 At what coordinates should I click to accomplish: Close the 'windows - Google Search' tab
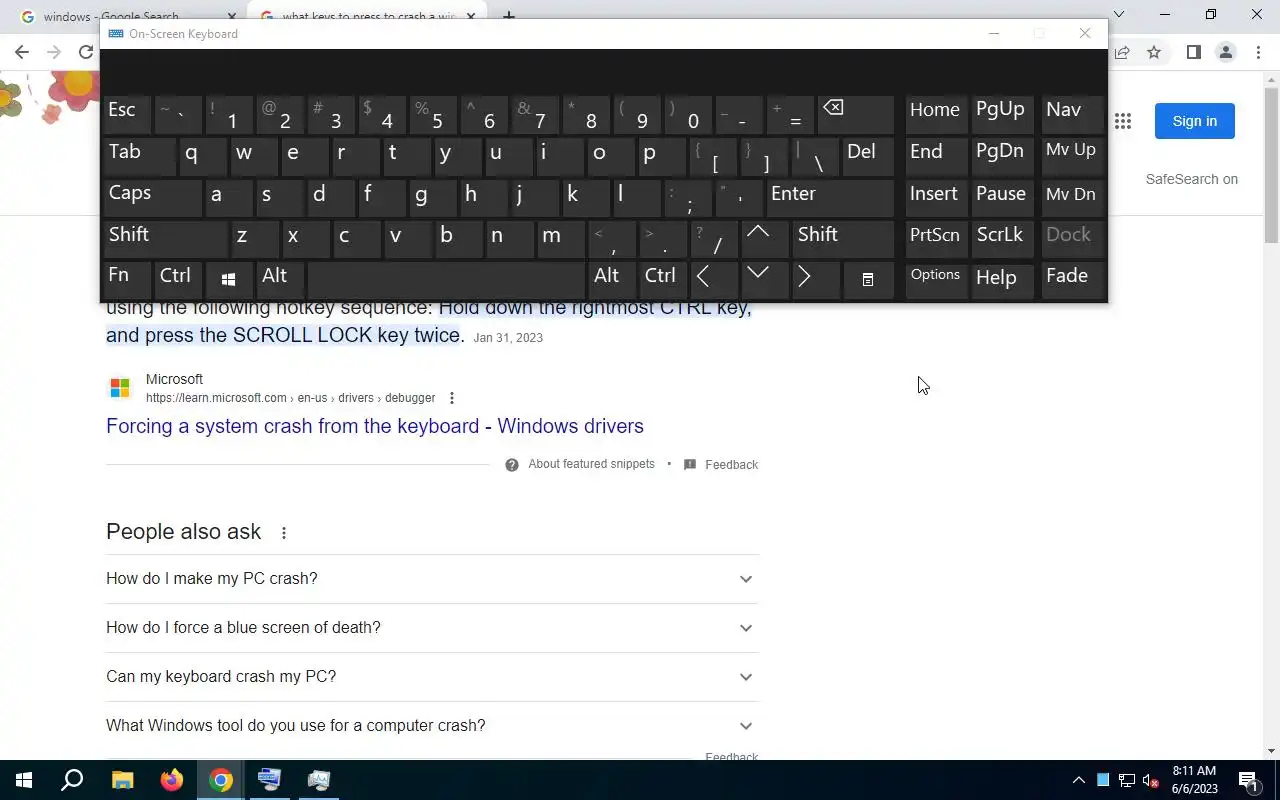tap(232, 16)
